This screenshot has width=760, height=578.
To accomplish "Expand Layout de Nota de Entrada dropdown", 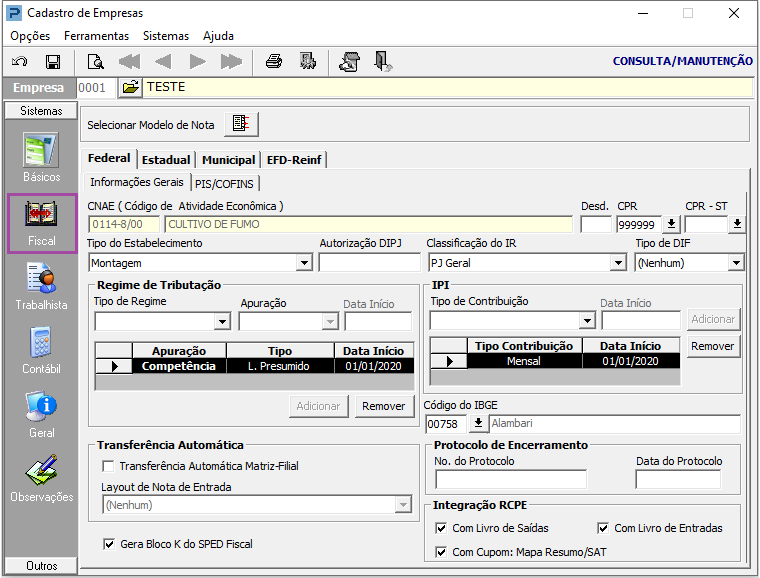I will pos(403,505).
